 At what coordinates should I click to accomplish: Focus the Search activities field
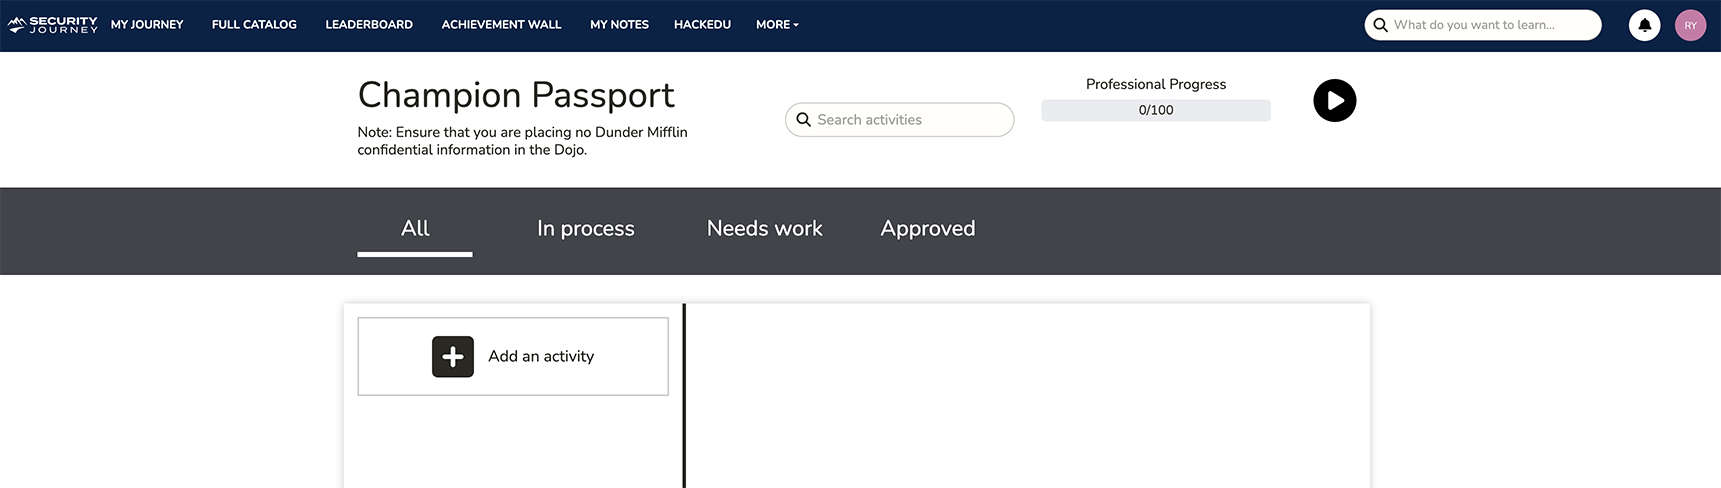tap(910, 120)
